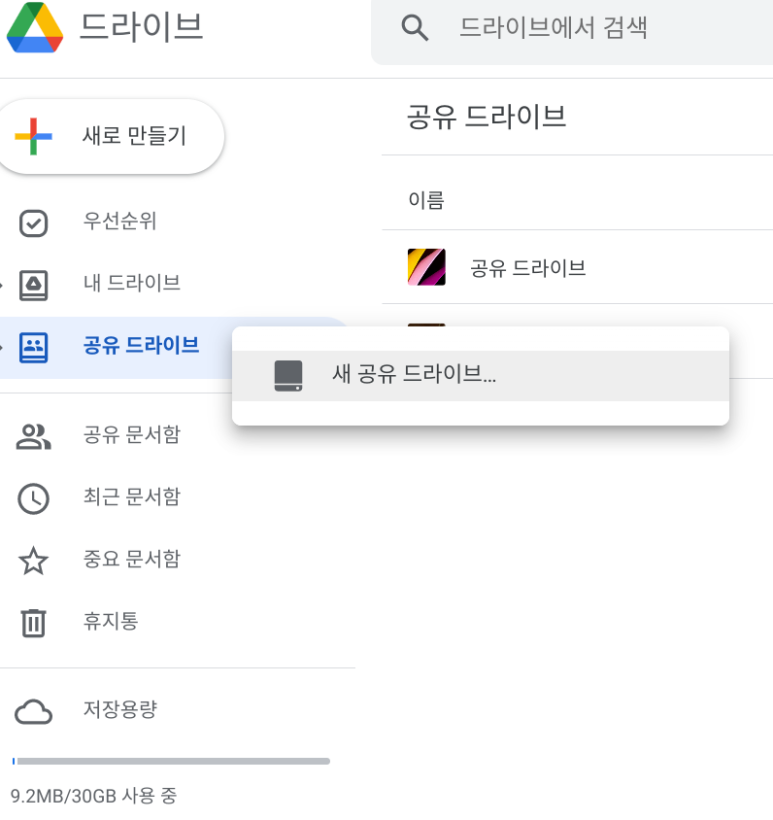Select 공유 드라이브 in the sidebar
The image size is (773, 820).
tap(141, 346)
